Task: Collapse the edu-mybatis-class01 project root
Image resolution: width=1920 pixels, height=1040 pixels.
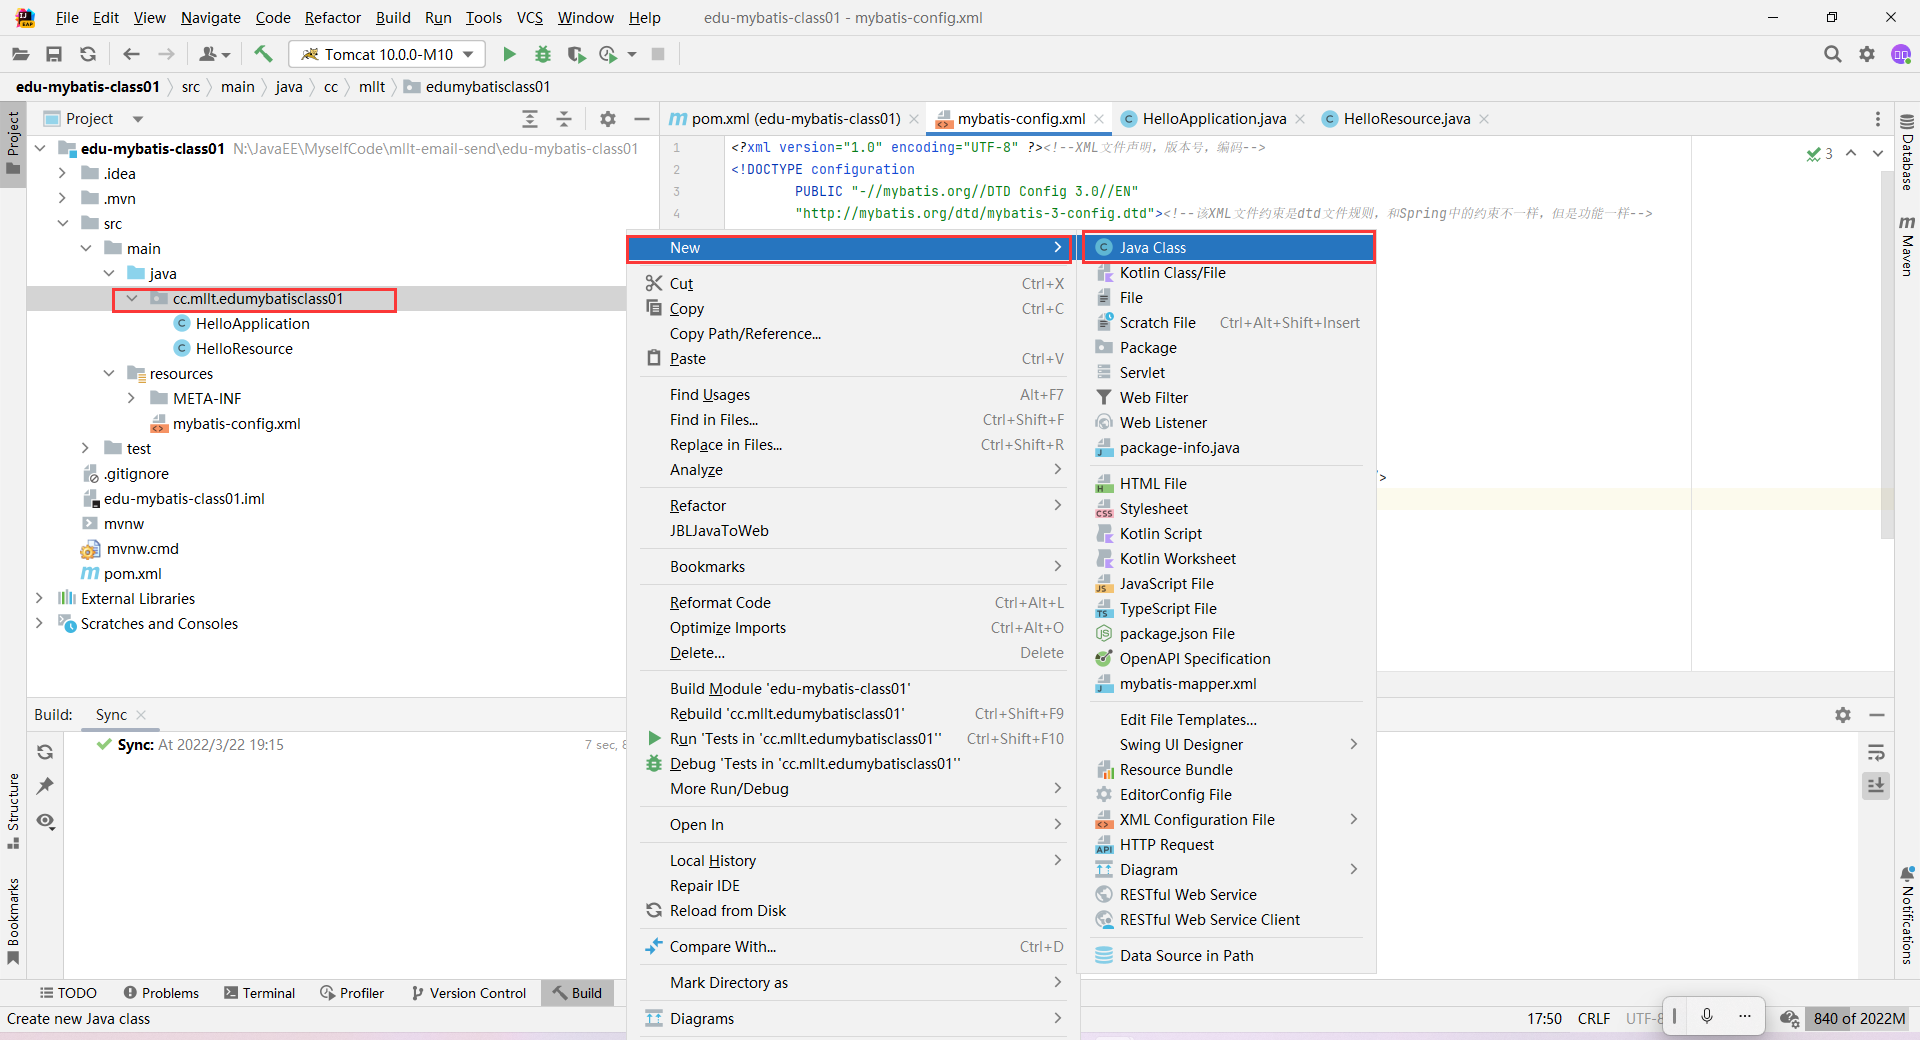Action: pos(40,149)
